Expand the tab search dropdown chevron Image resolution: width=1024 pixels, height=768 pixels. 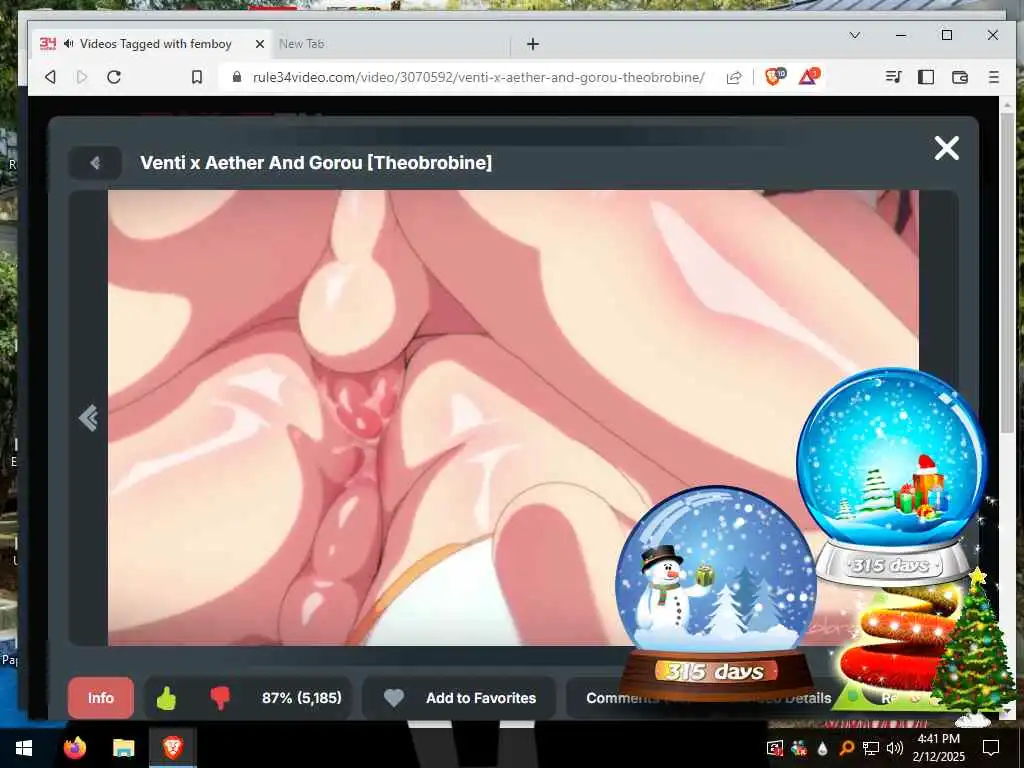(854, 35)
